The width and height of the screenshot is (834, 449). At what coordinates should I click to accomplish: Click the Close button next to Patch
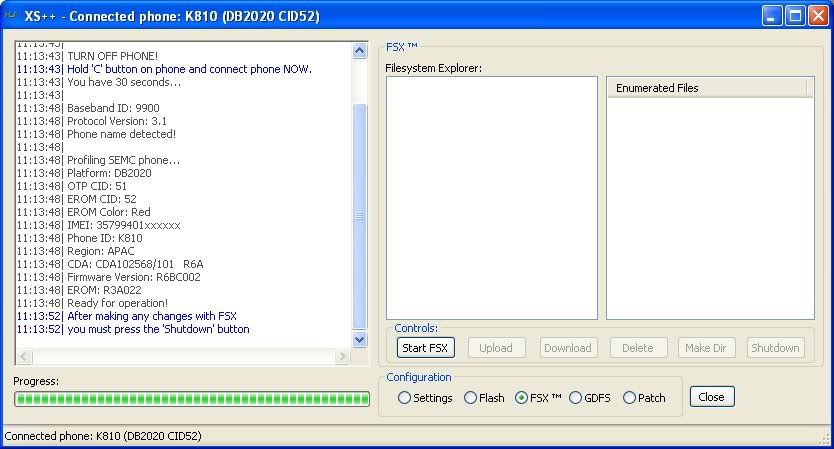(x=711, y=397)
